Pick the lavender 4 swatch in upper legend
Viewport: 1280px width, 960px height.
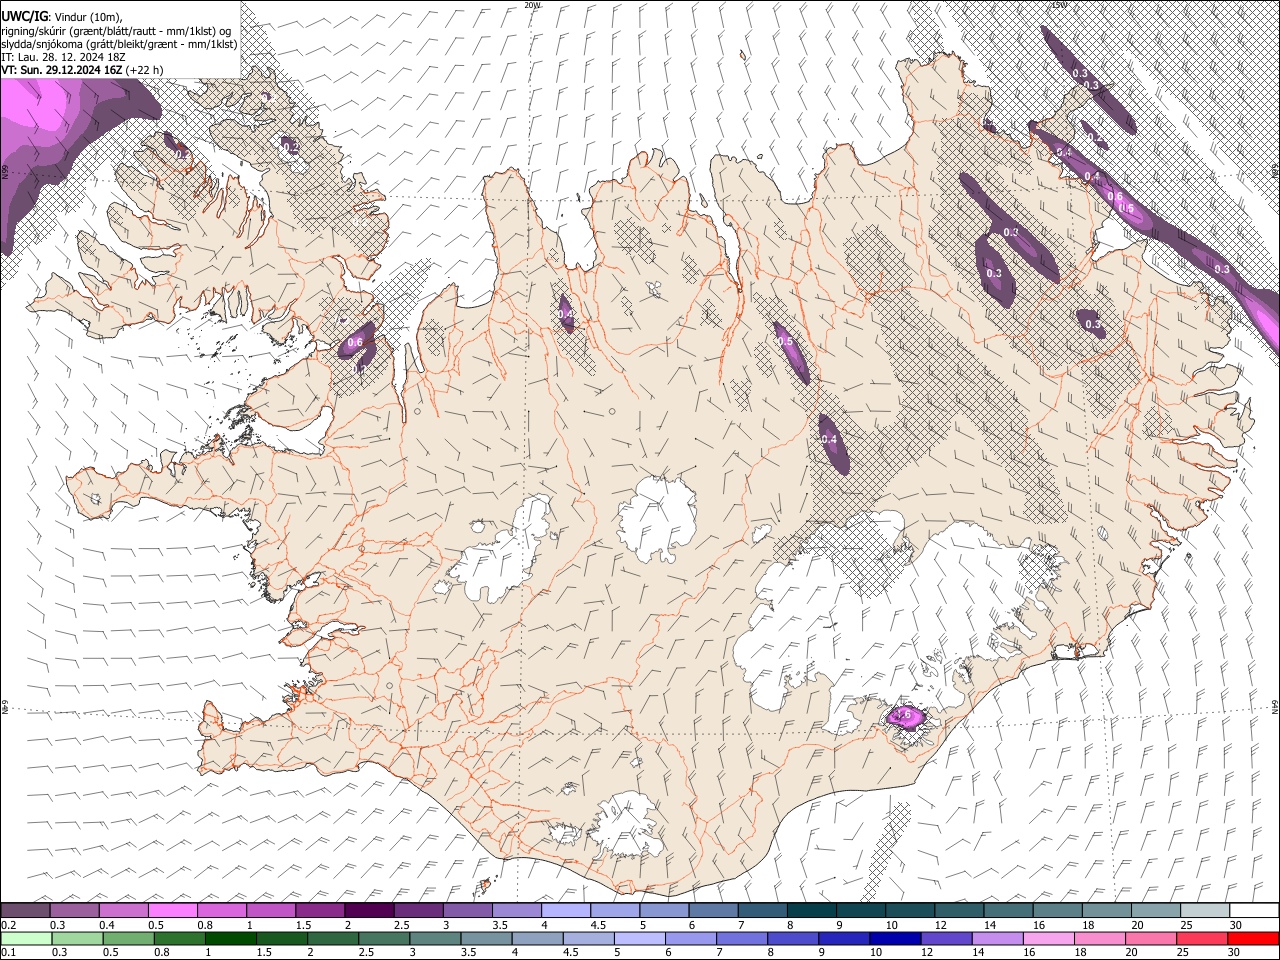point(566,910)
